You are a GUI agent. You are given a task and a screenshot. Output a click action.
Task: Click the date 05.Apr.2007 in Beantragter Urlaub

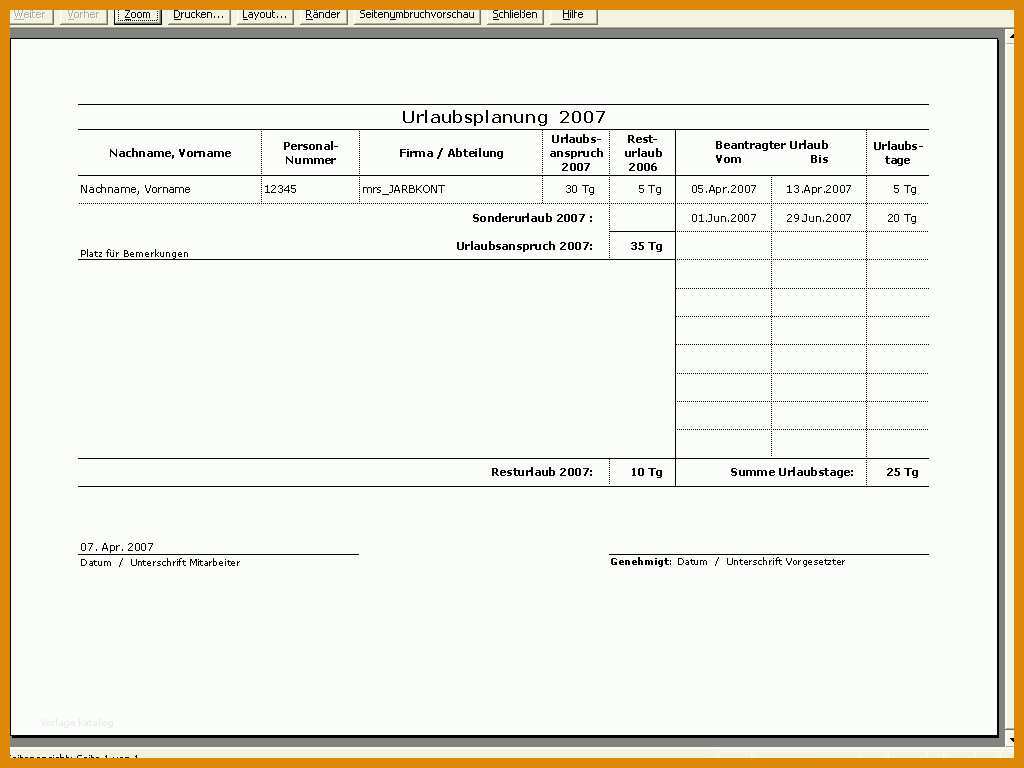(721, 189)
